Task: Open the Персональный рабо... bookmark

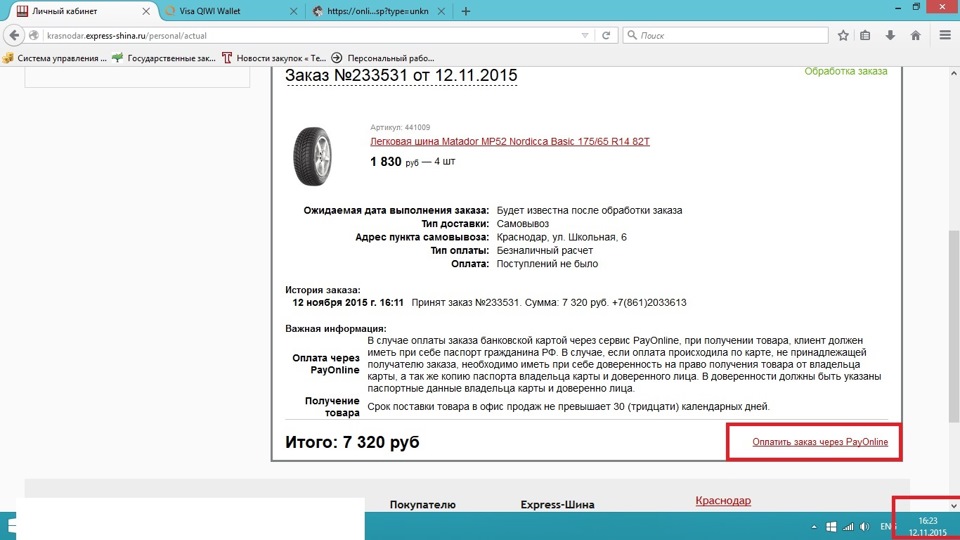Action: tap(383, 58)
